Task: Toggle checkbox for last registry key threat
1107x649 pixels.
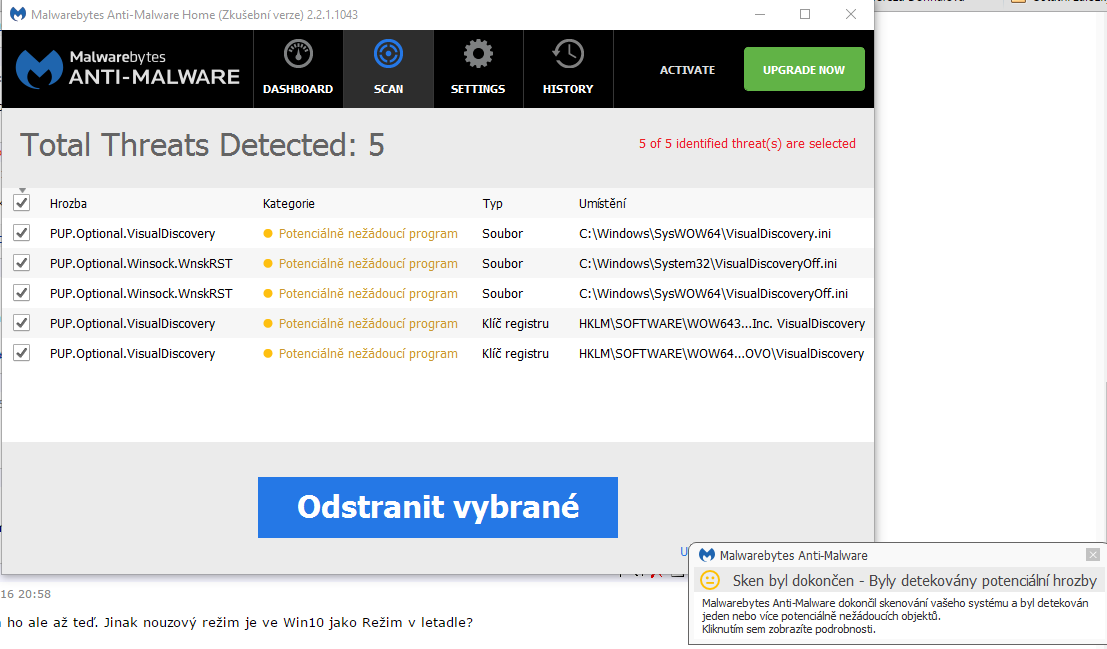Action: point(22,353)
